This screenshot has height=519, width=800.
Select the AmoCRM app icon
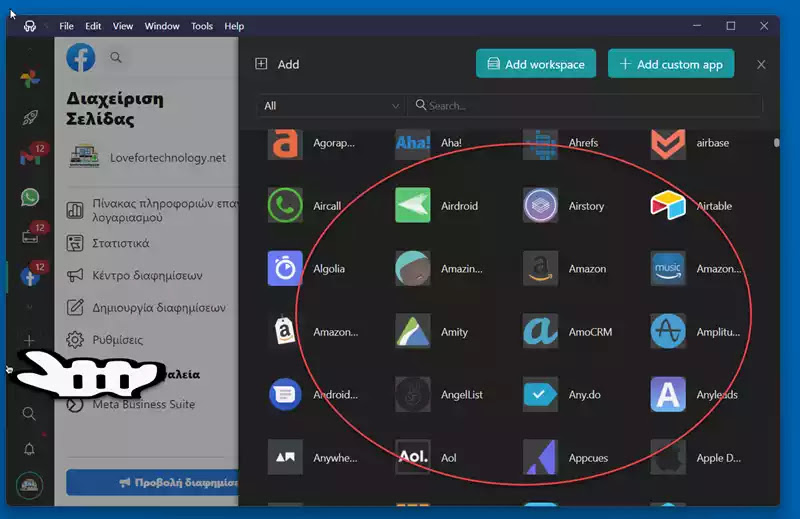pyautogui.click(x=540, y=331)
